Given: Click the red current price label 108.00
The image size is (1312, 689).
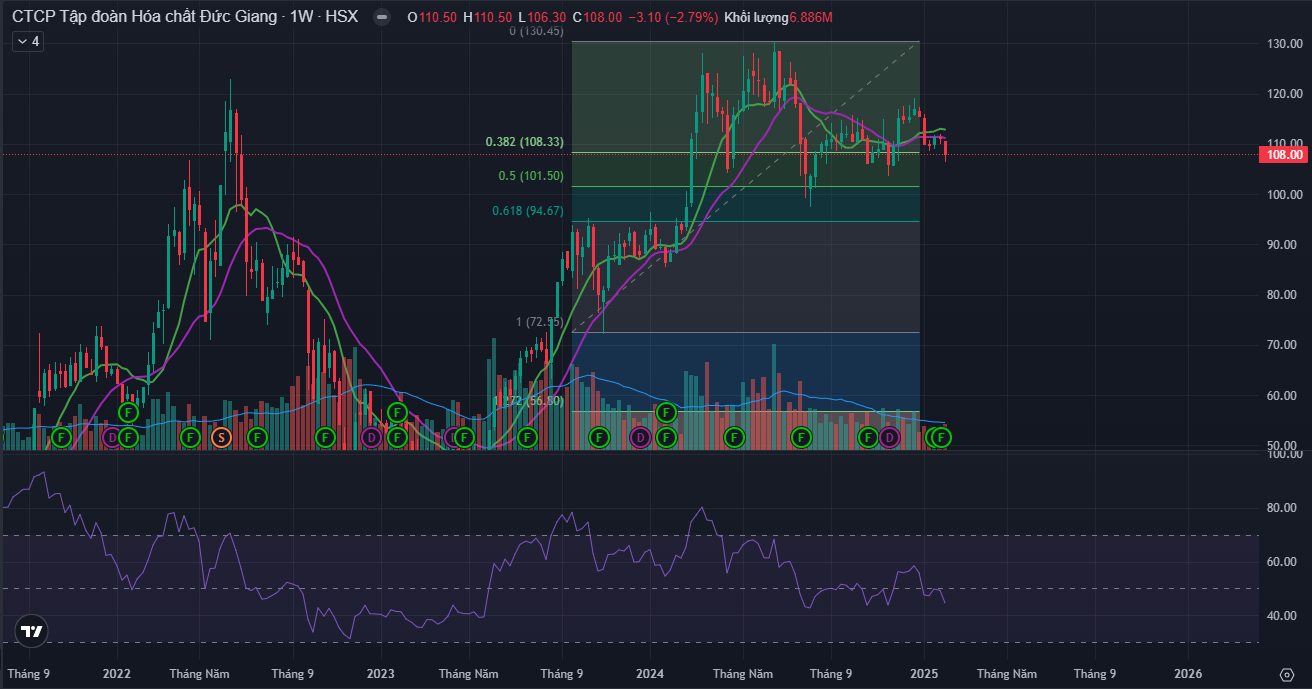Looking at the screenshot, I should pyautogui.click(x=1284, y=154).
